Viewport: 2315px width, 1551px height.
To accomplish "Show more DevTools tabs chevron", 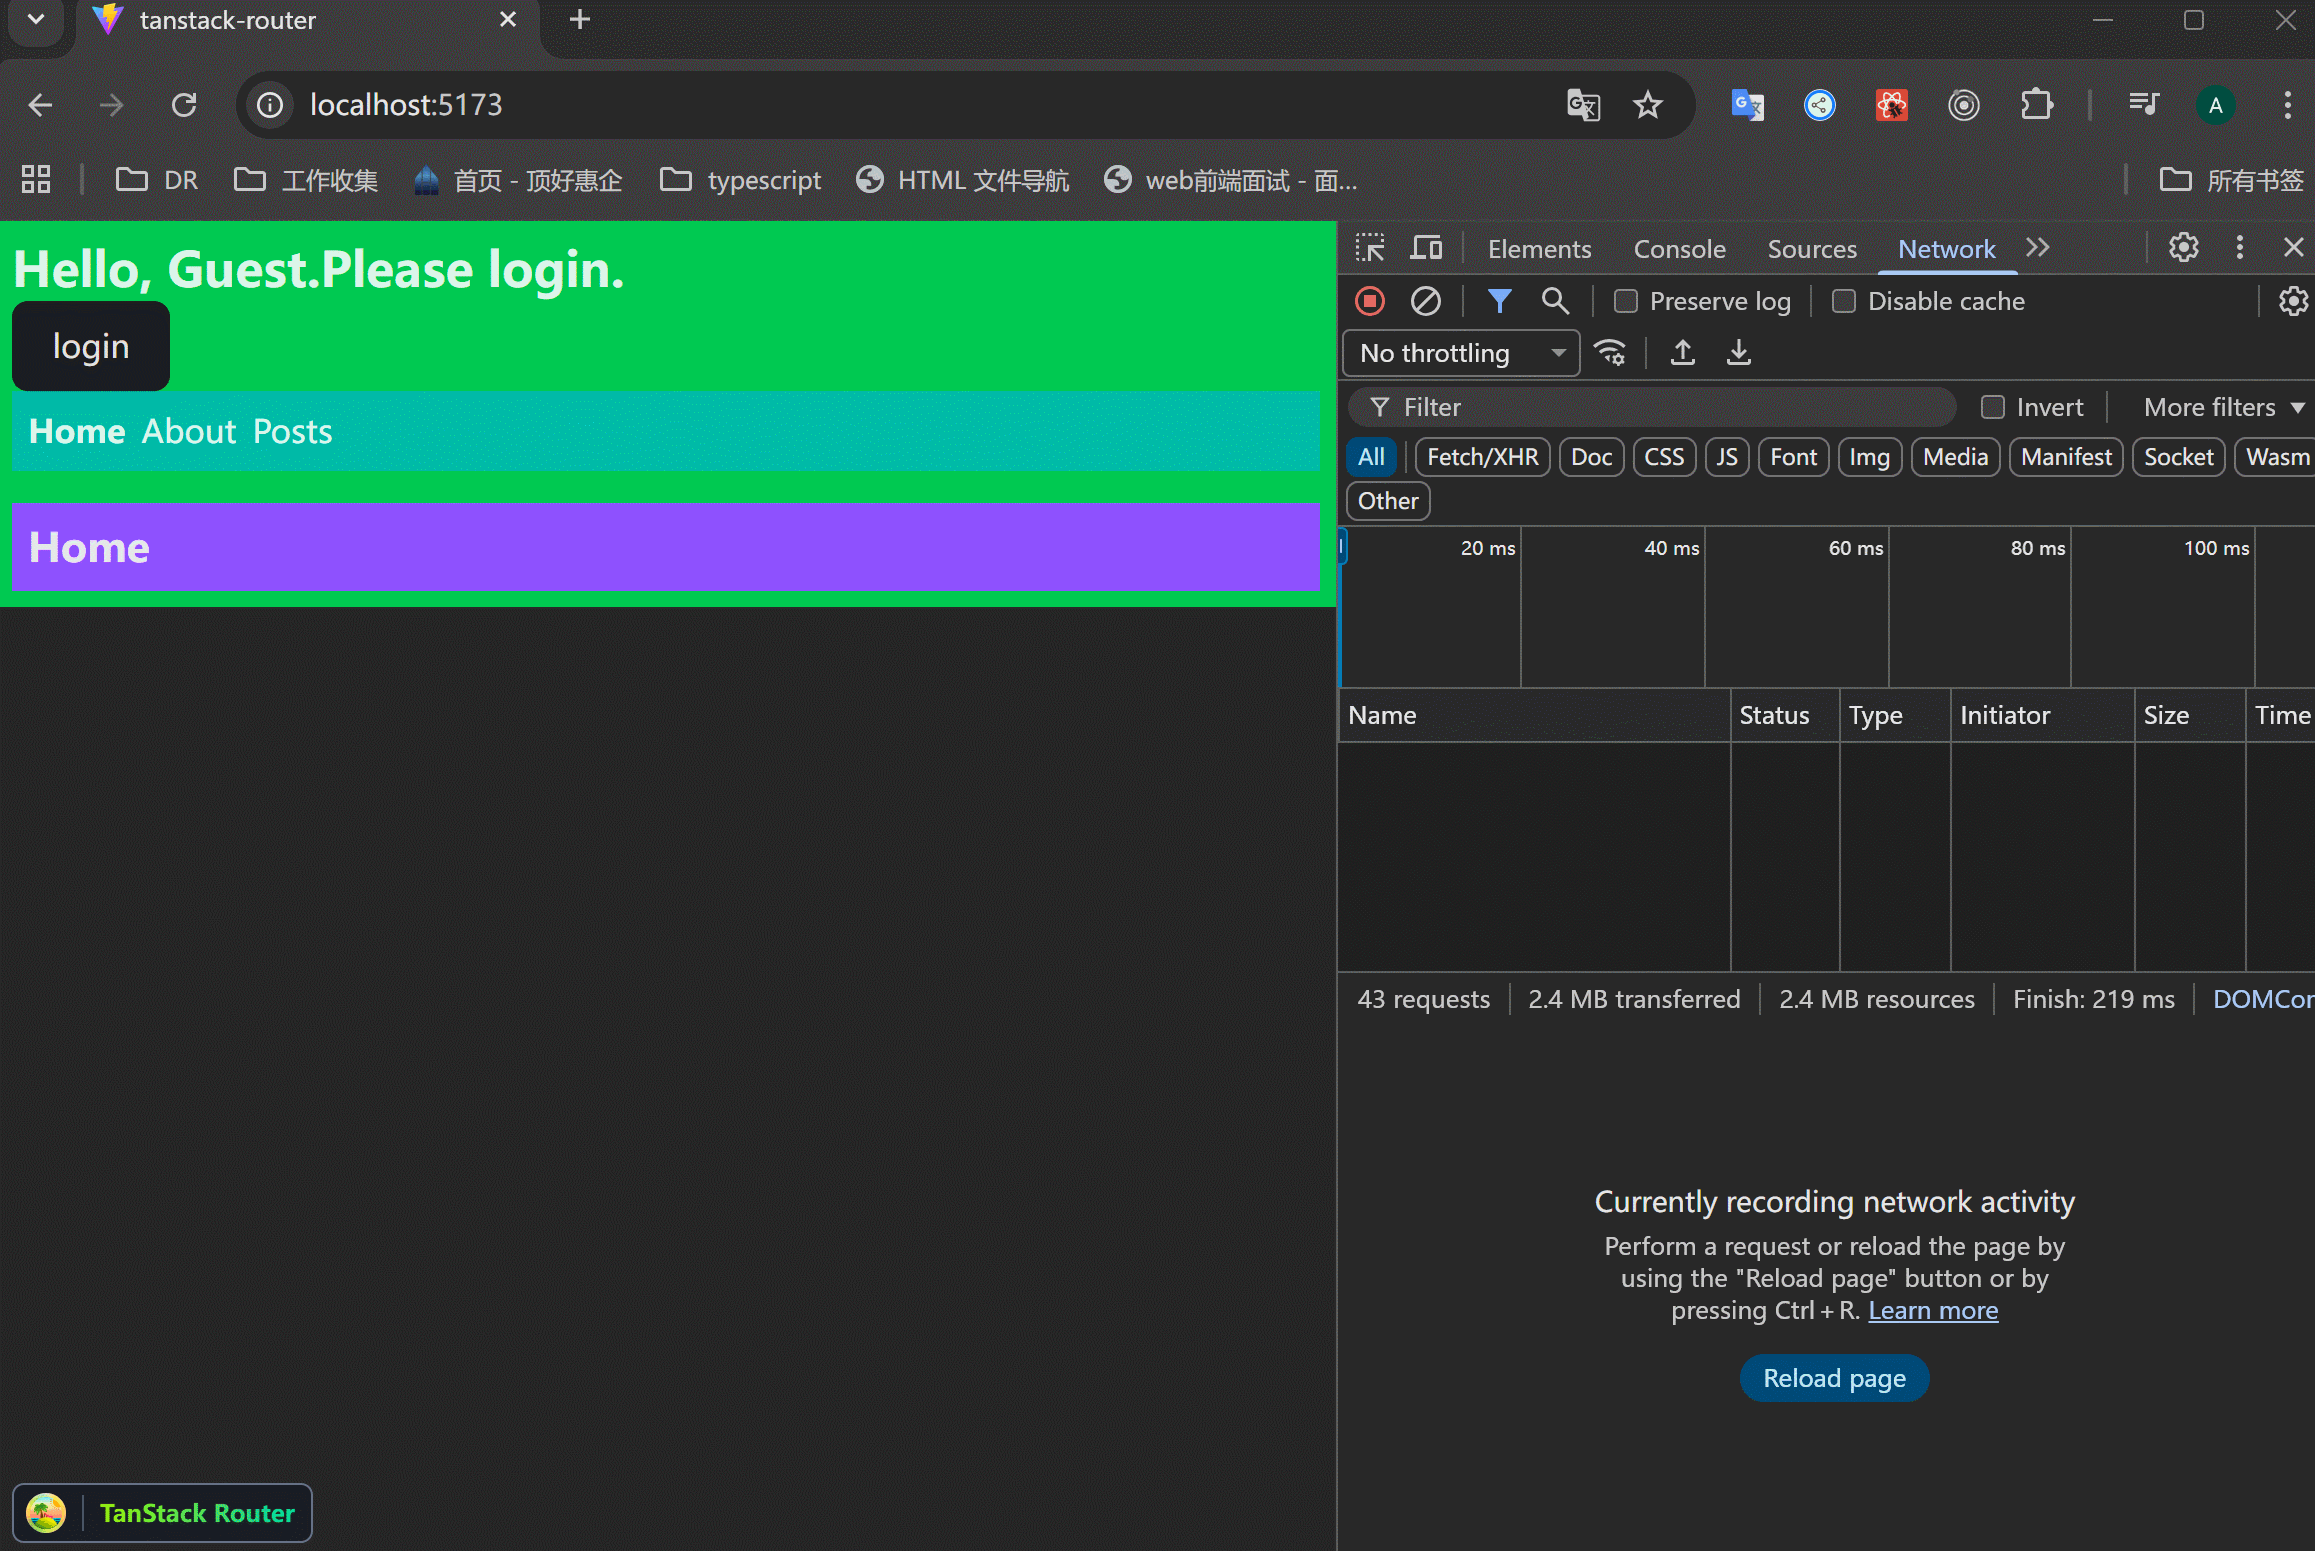I will (x=2037, y=248).
